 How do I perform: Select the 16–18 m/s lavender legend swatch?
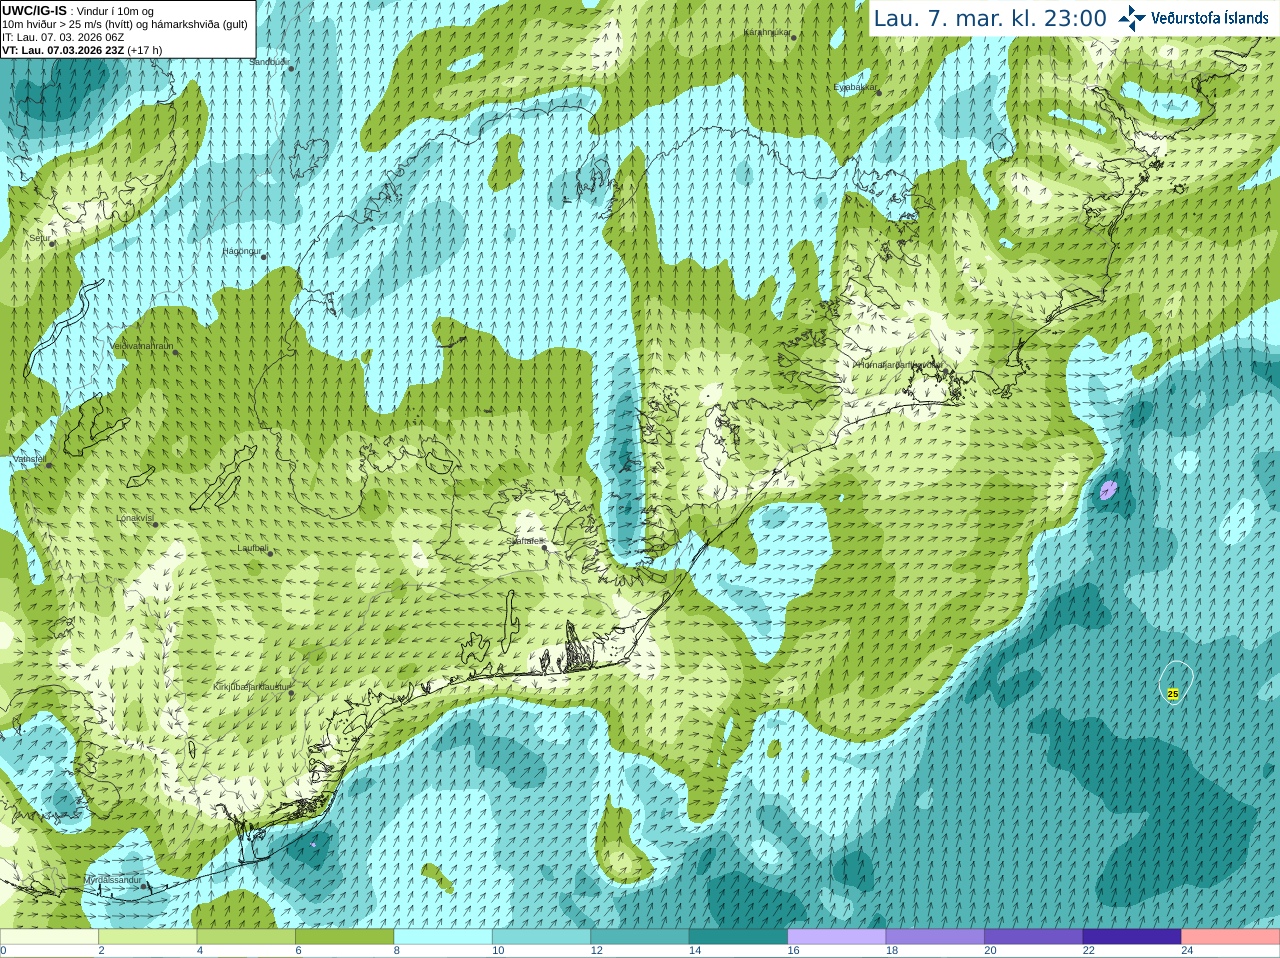(837, 936)
